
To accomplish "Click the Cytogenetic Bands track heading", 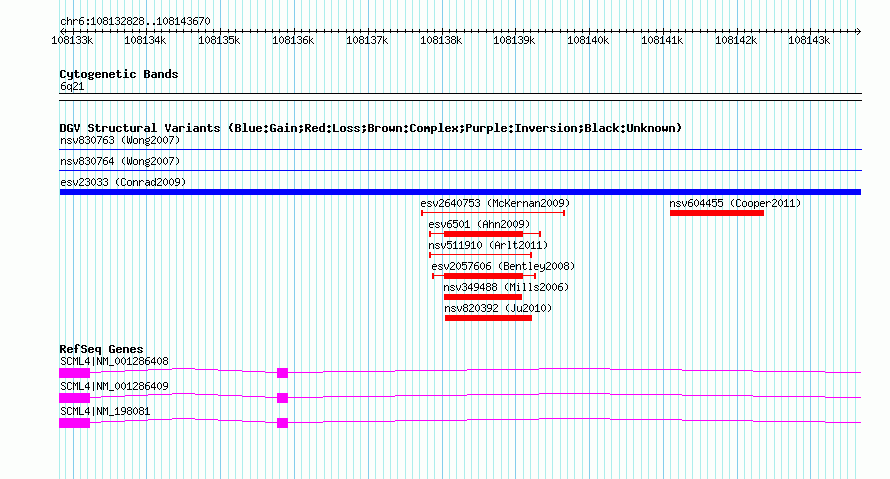I will (119, 74).
